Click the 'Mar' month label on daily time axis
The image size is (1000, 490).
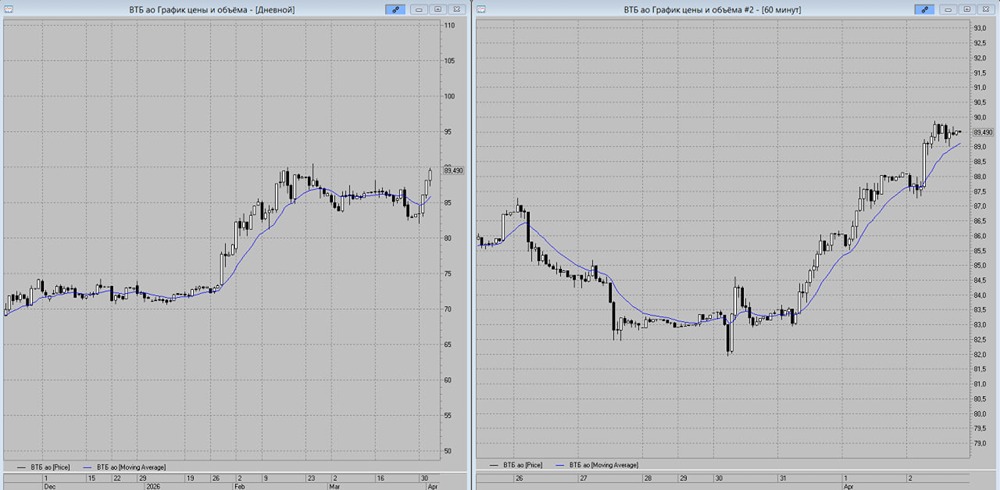(335, 486)
